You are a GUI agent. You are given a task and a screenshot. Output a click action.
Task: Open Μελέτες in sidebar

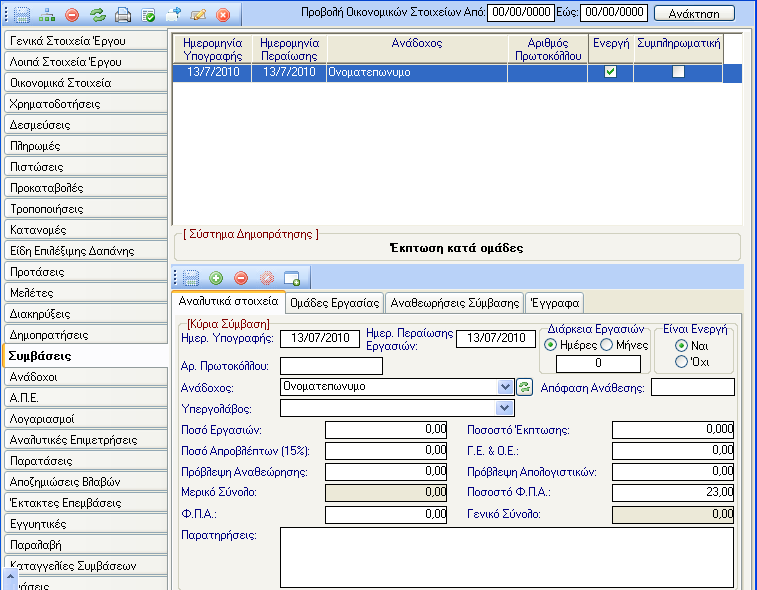(x=86, y=293)
